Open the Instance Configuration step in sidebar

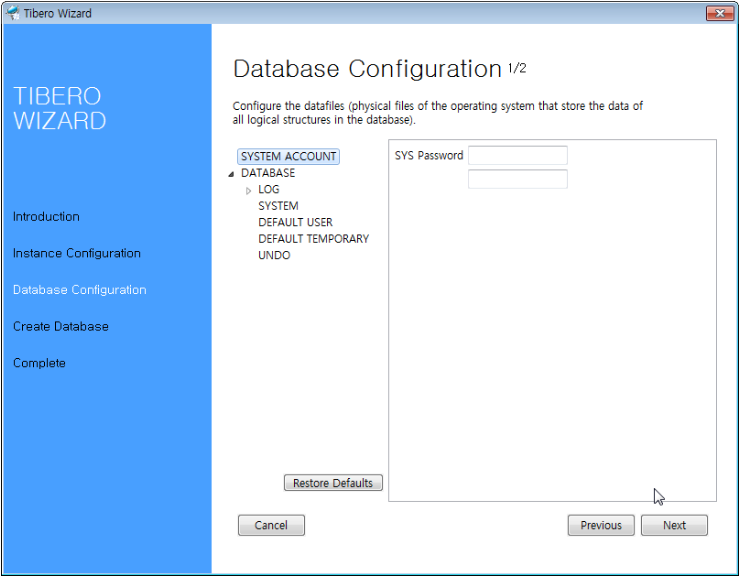[x=76, y=254]
